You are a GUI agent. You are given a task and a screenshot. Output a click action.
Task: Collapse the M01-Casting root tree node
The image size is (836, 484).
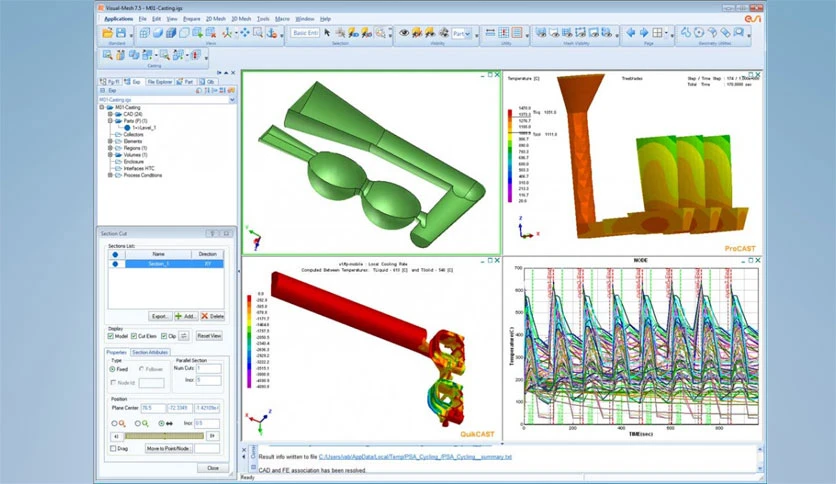click(x=102, y=107)
